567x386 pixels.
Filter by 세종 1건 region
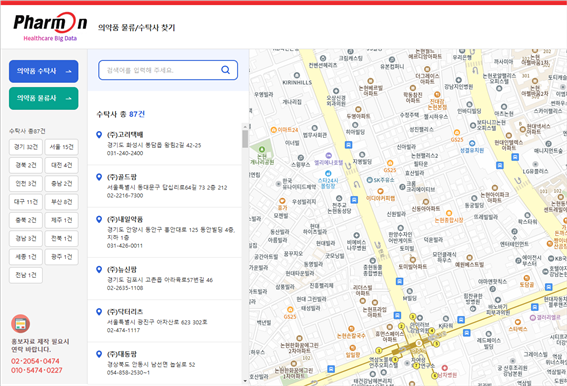26,257
